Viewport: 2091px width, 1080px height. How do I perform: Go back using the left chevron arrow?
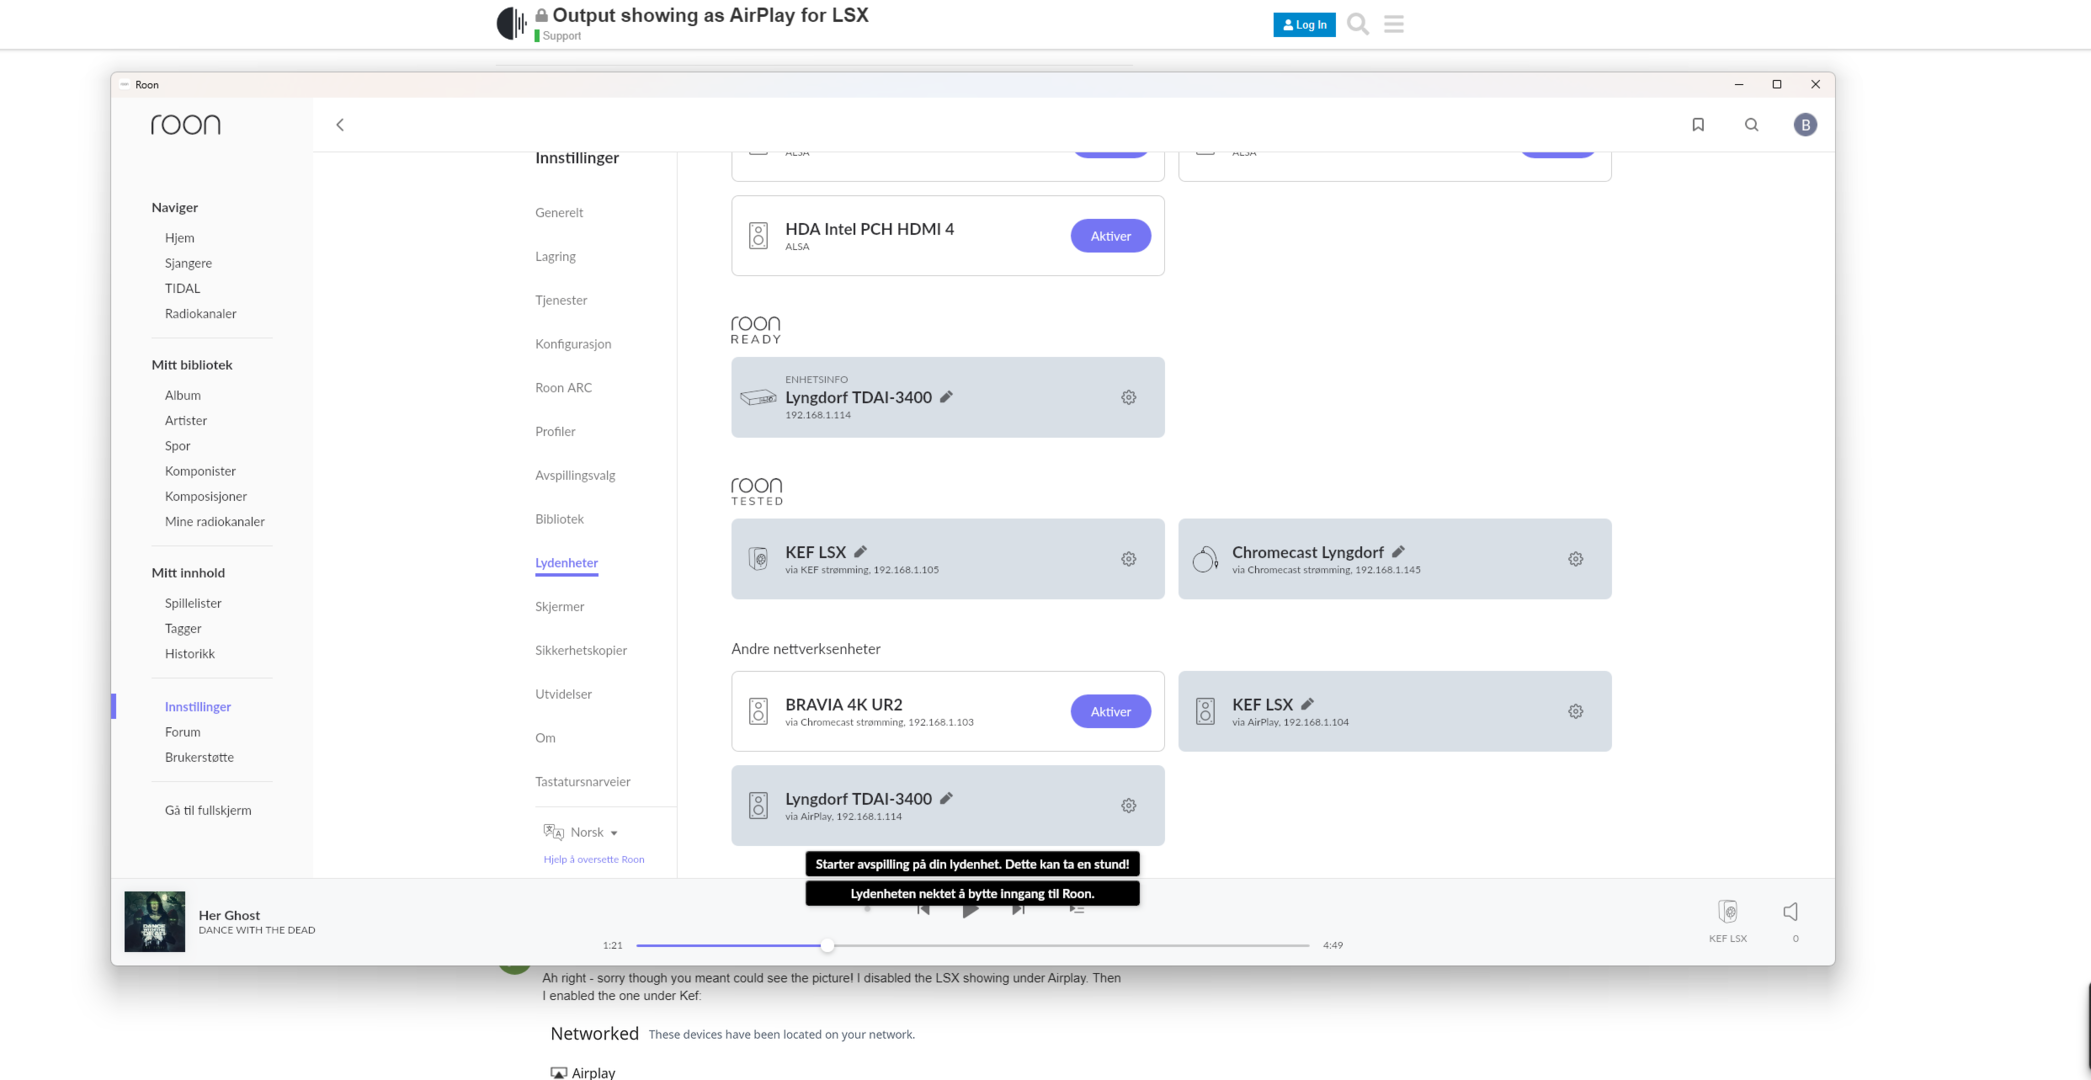(340, 125)
